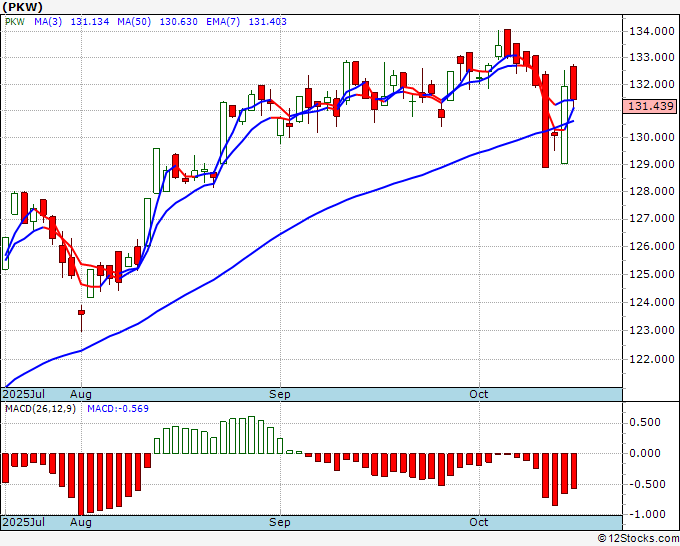Click the MA(50) indicator label

[134, 22]
